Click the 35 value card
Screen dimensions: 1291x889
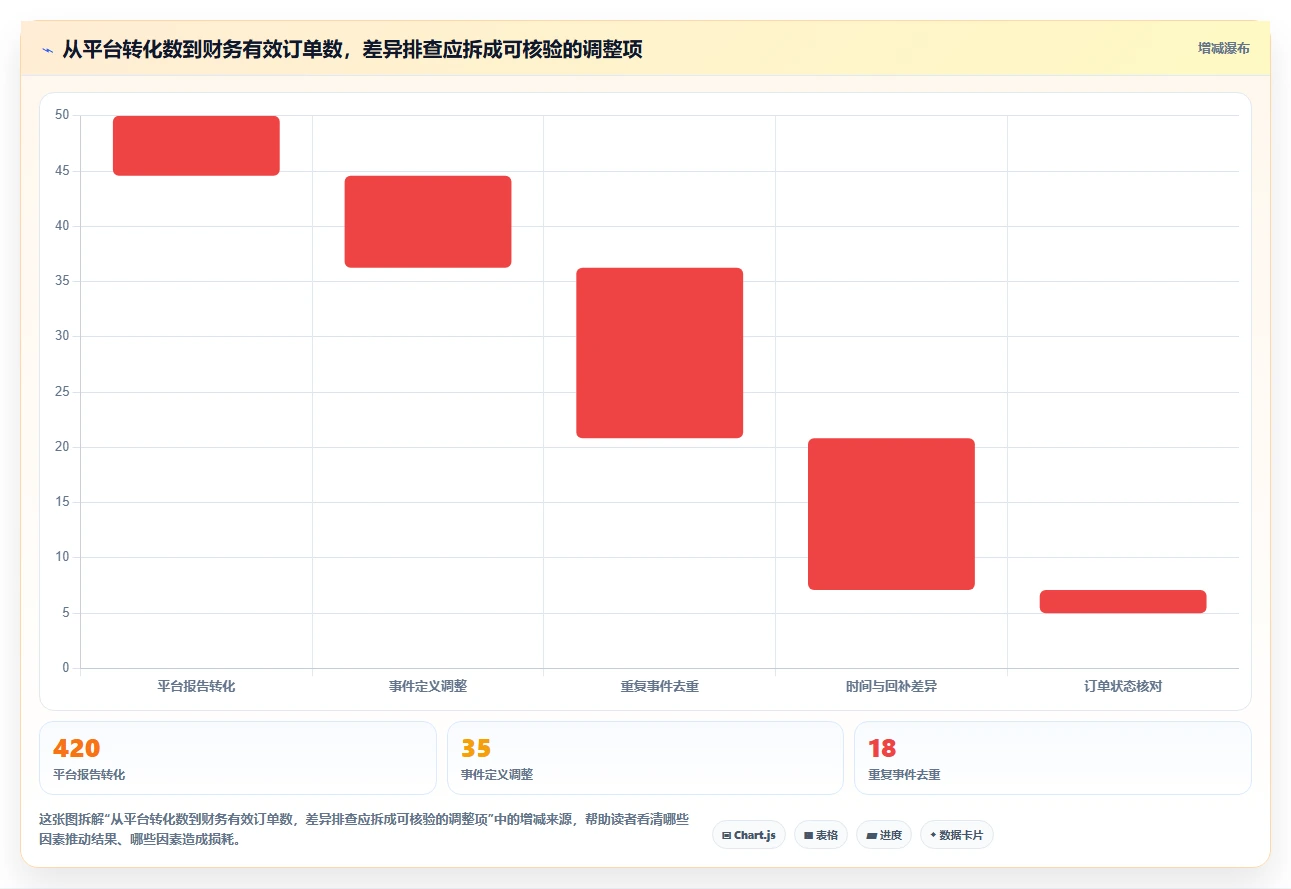pyautogui.click(x=645, y=758)
